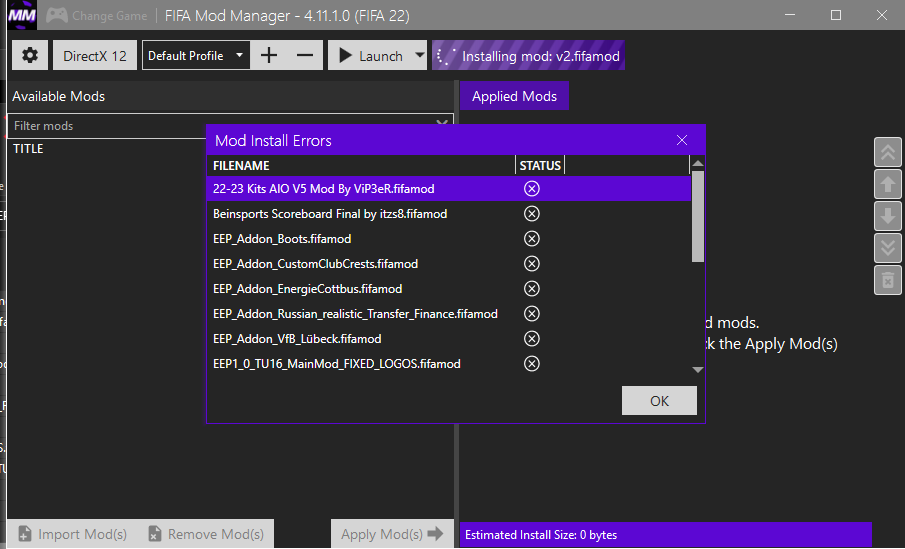Click error status icon for Russian_realistic_Transfer_Finance

pos(532,313)
